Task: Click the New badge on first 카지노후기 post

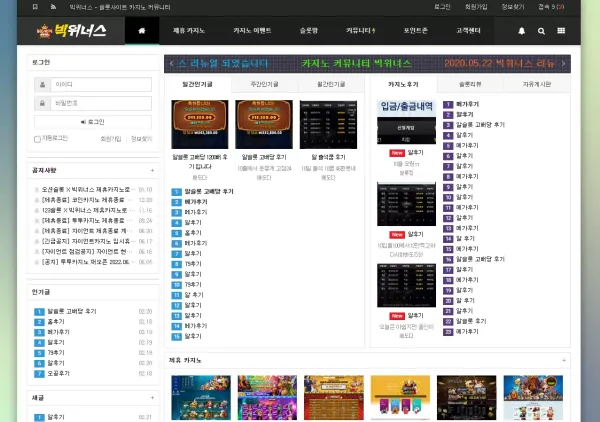Action: click(397, 153)
